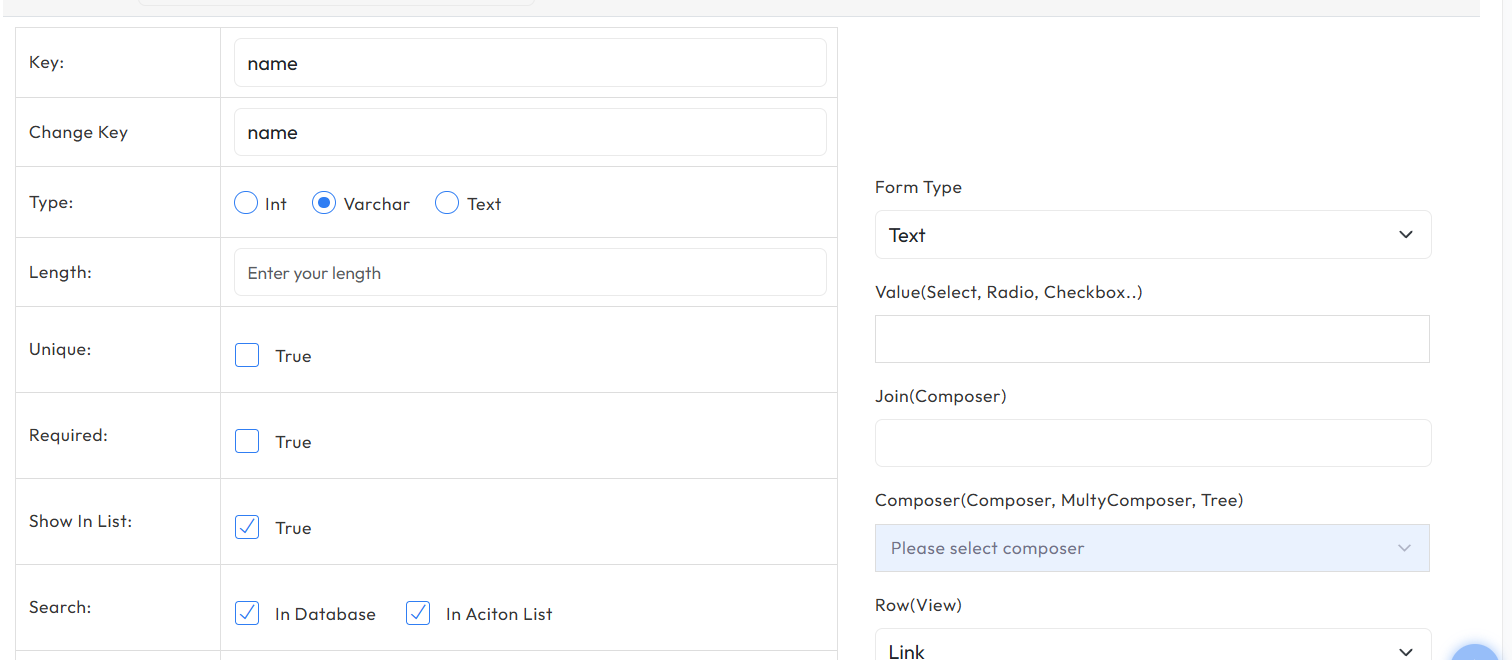Open the composer selection dropdown

[x=1152, y=548]
